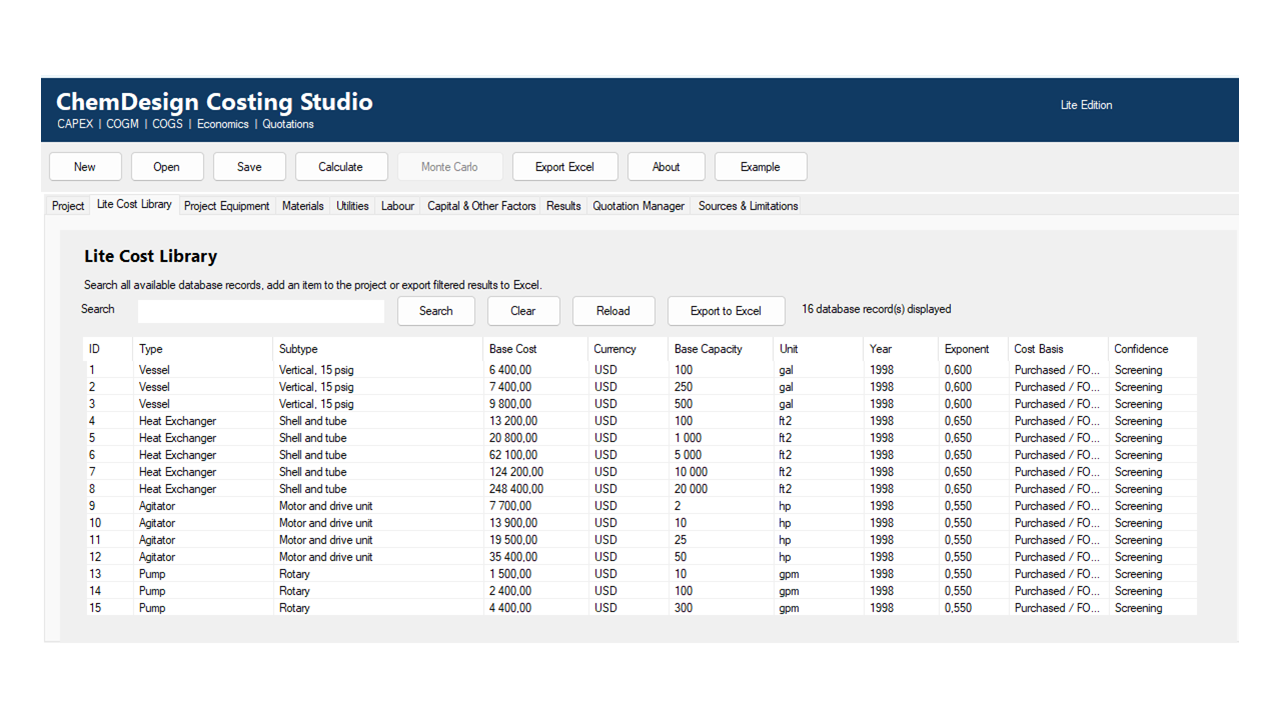The height and width of the screenshot is (720, 1280).
Task: Go to the Materials tab
Action: [x=303, y=206]
